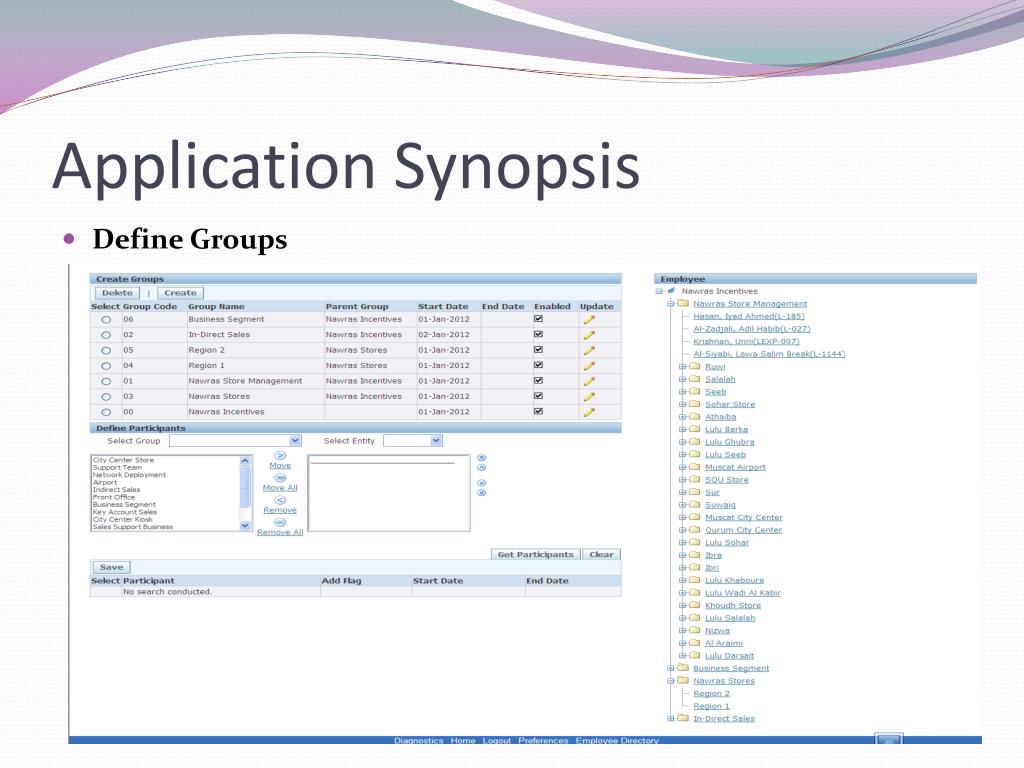Screen dimensions: 1024x768
Task: Toggle Enabled checkbox for group code 00
Action: coord(539,411)
